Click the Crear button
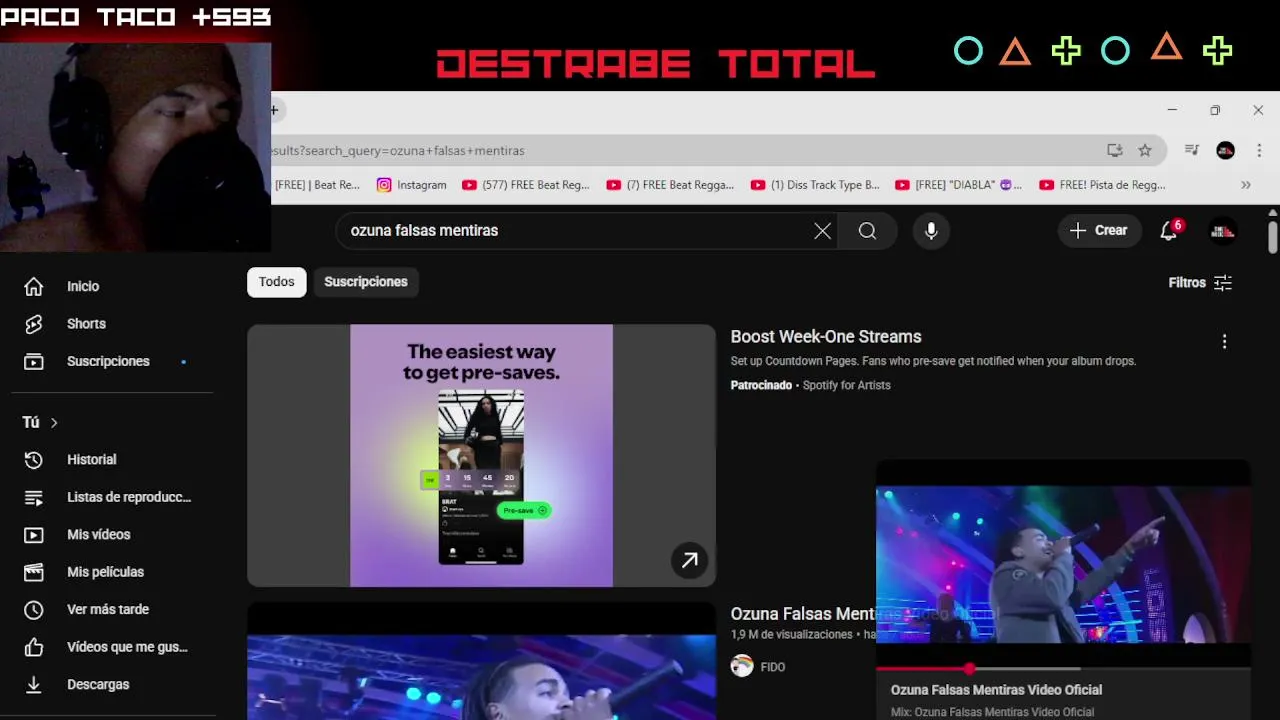The height and width of the screenshot is (720, 1280). coord(1099,231)
